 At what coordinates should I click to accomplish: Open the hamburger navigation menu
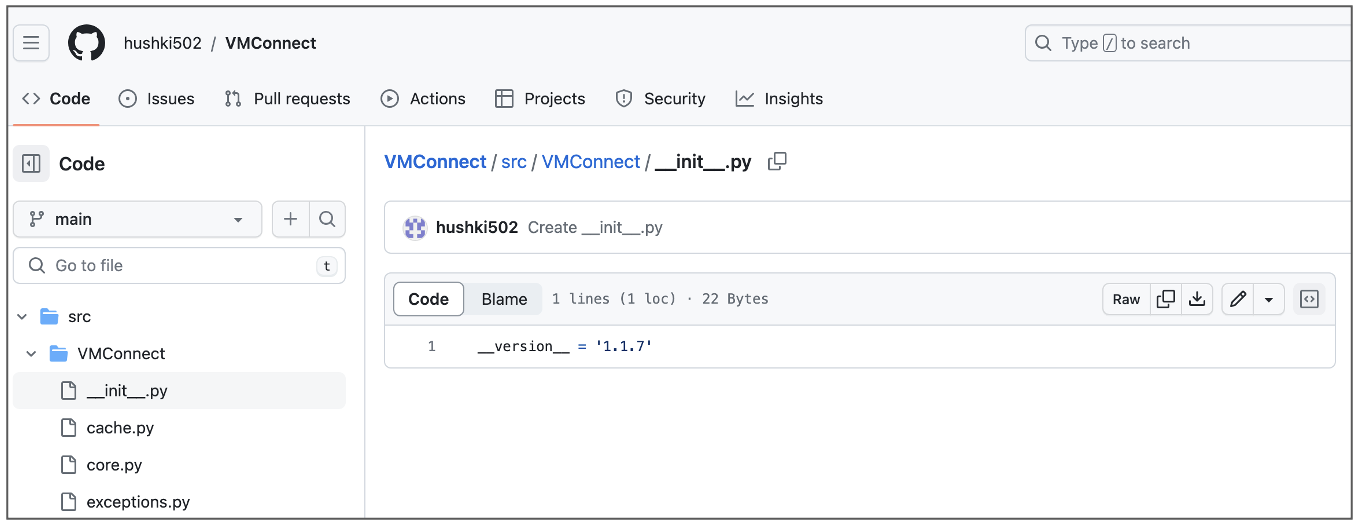coord(31,43)
